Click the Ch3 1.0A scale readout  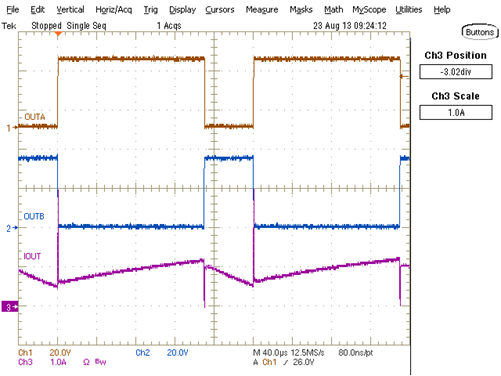coord(42,362)
